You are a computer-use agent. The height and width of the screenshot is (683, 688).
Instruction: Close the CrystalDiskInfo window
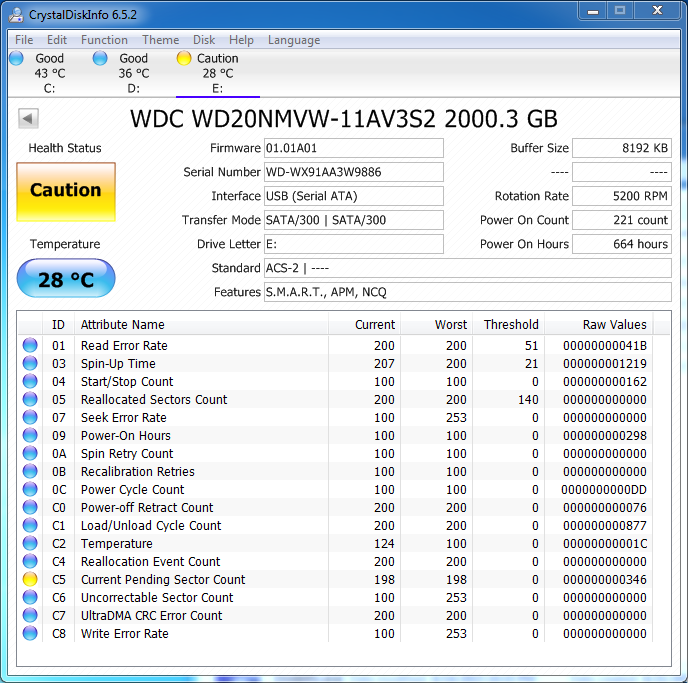click(657, 11)
